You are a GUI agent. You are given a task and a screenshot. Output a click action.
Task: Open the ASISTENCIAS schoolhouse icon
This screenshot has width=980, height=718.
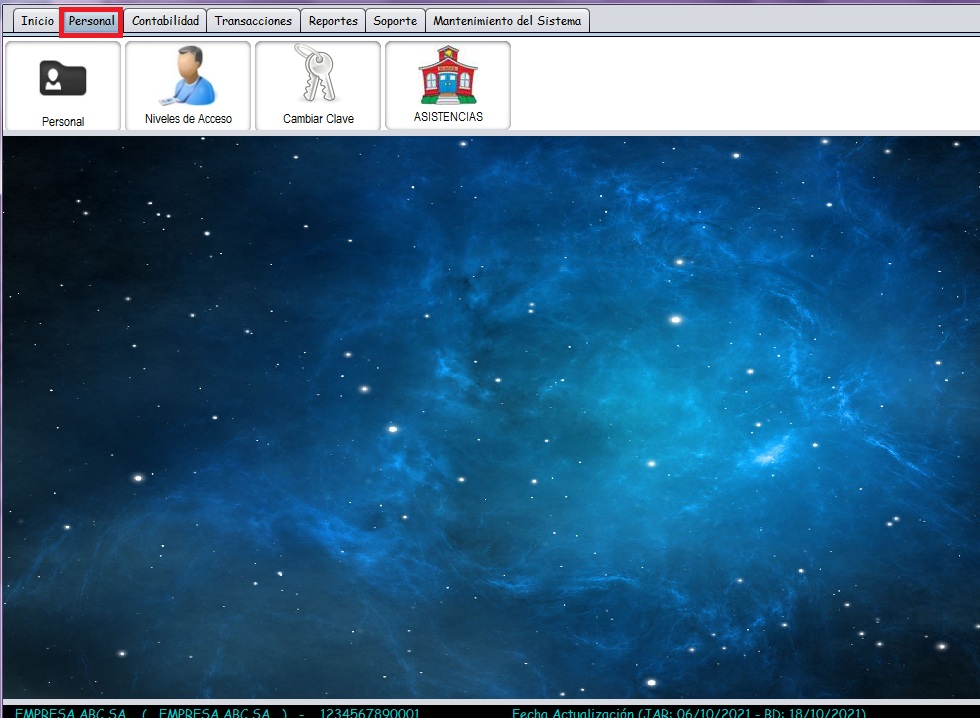pos(448,74)
